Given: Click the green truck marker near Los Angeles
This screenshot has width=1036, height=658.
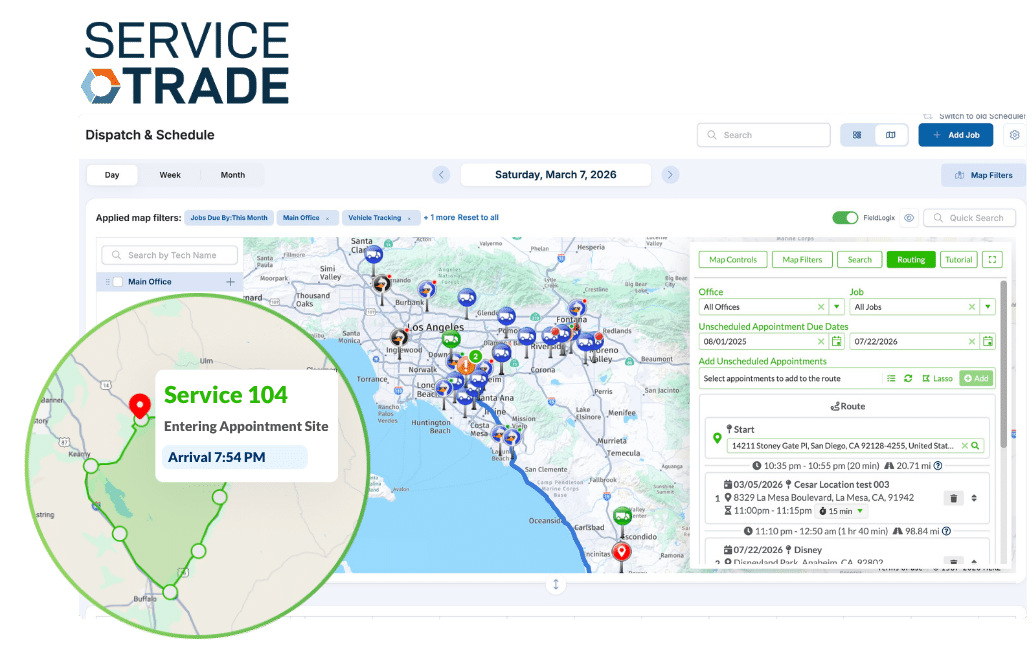Looking at the screenshot, I should 451,340.
